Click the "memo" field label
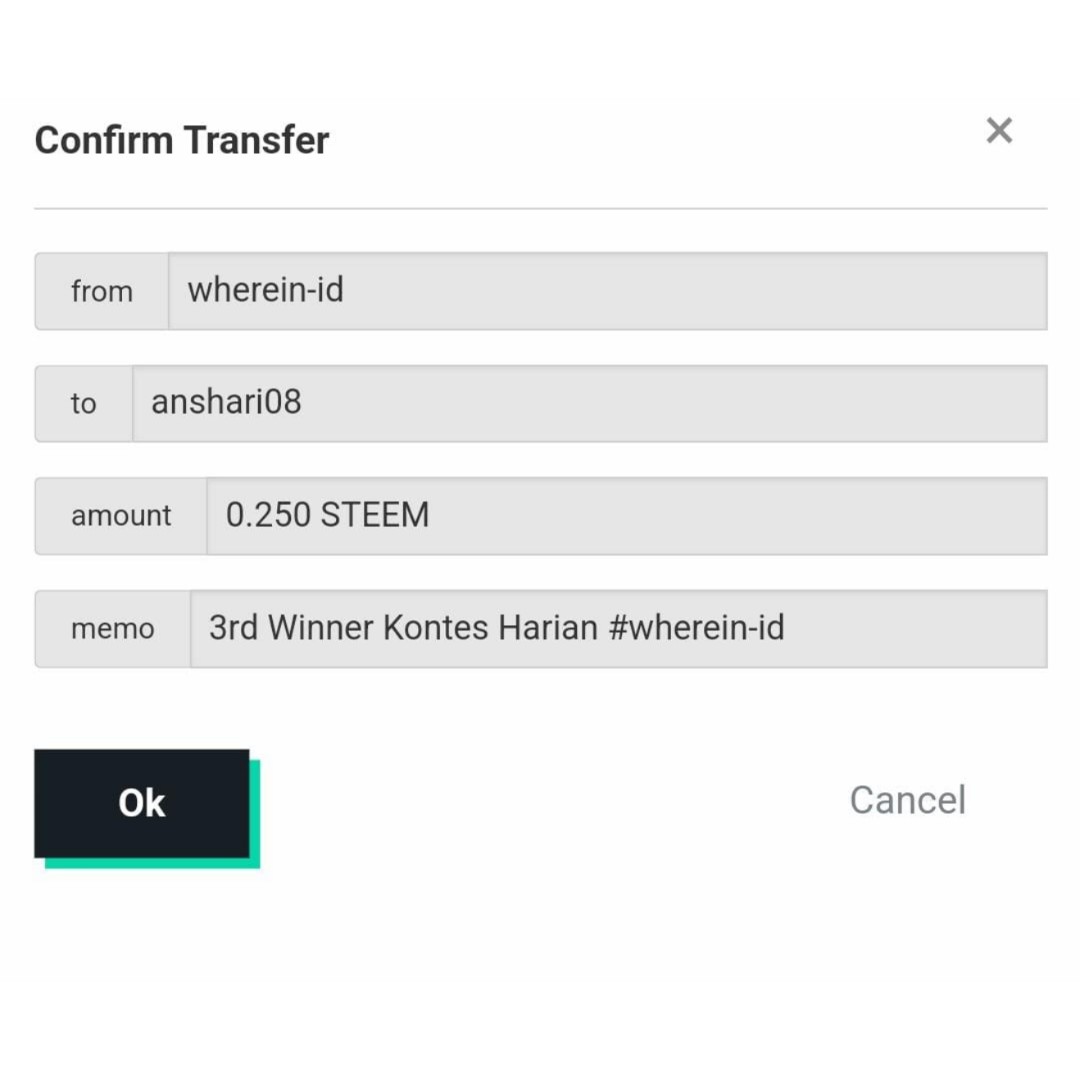Image resolution: width=1080 pixels, height=1080 pixels. point(113,629)
